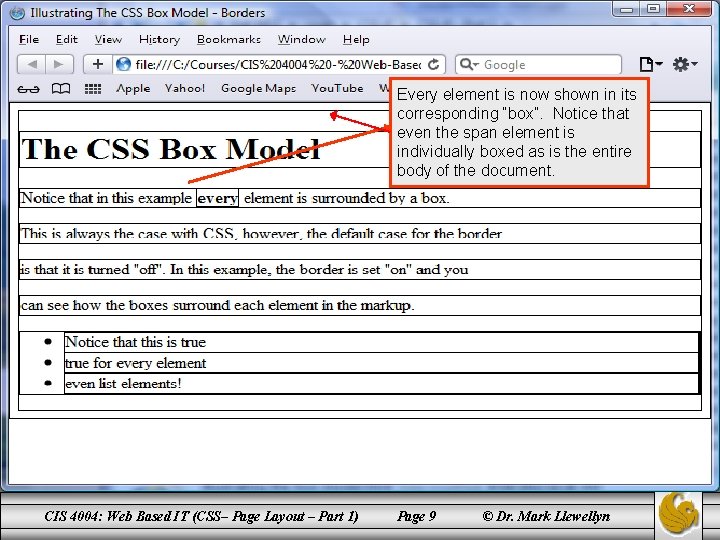
Task: Minimize the browser window
Action: (628, 9)
